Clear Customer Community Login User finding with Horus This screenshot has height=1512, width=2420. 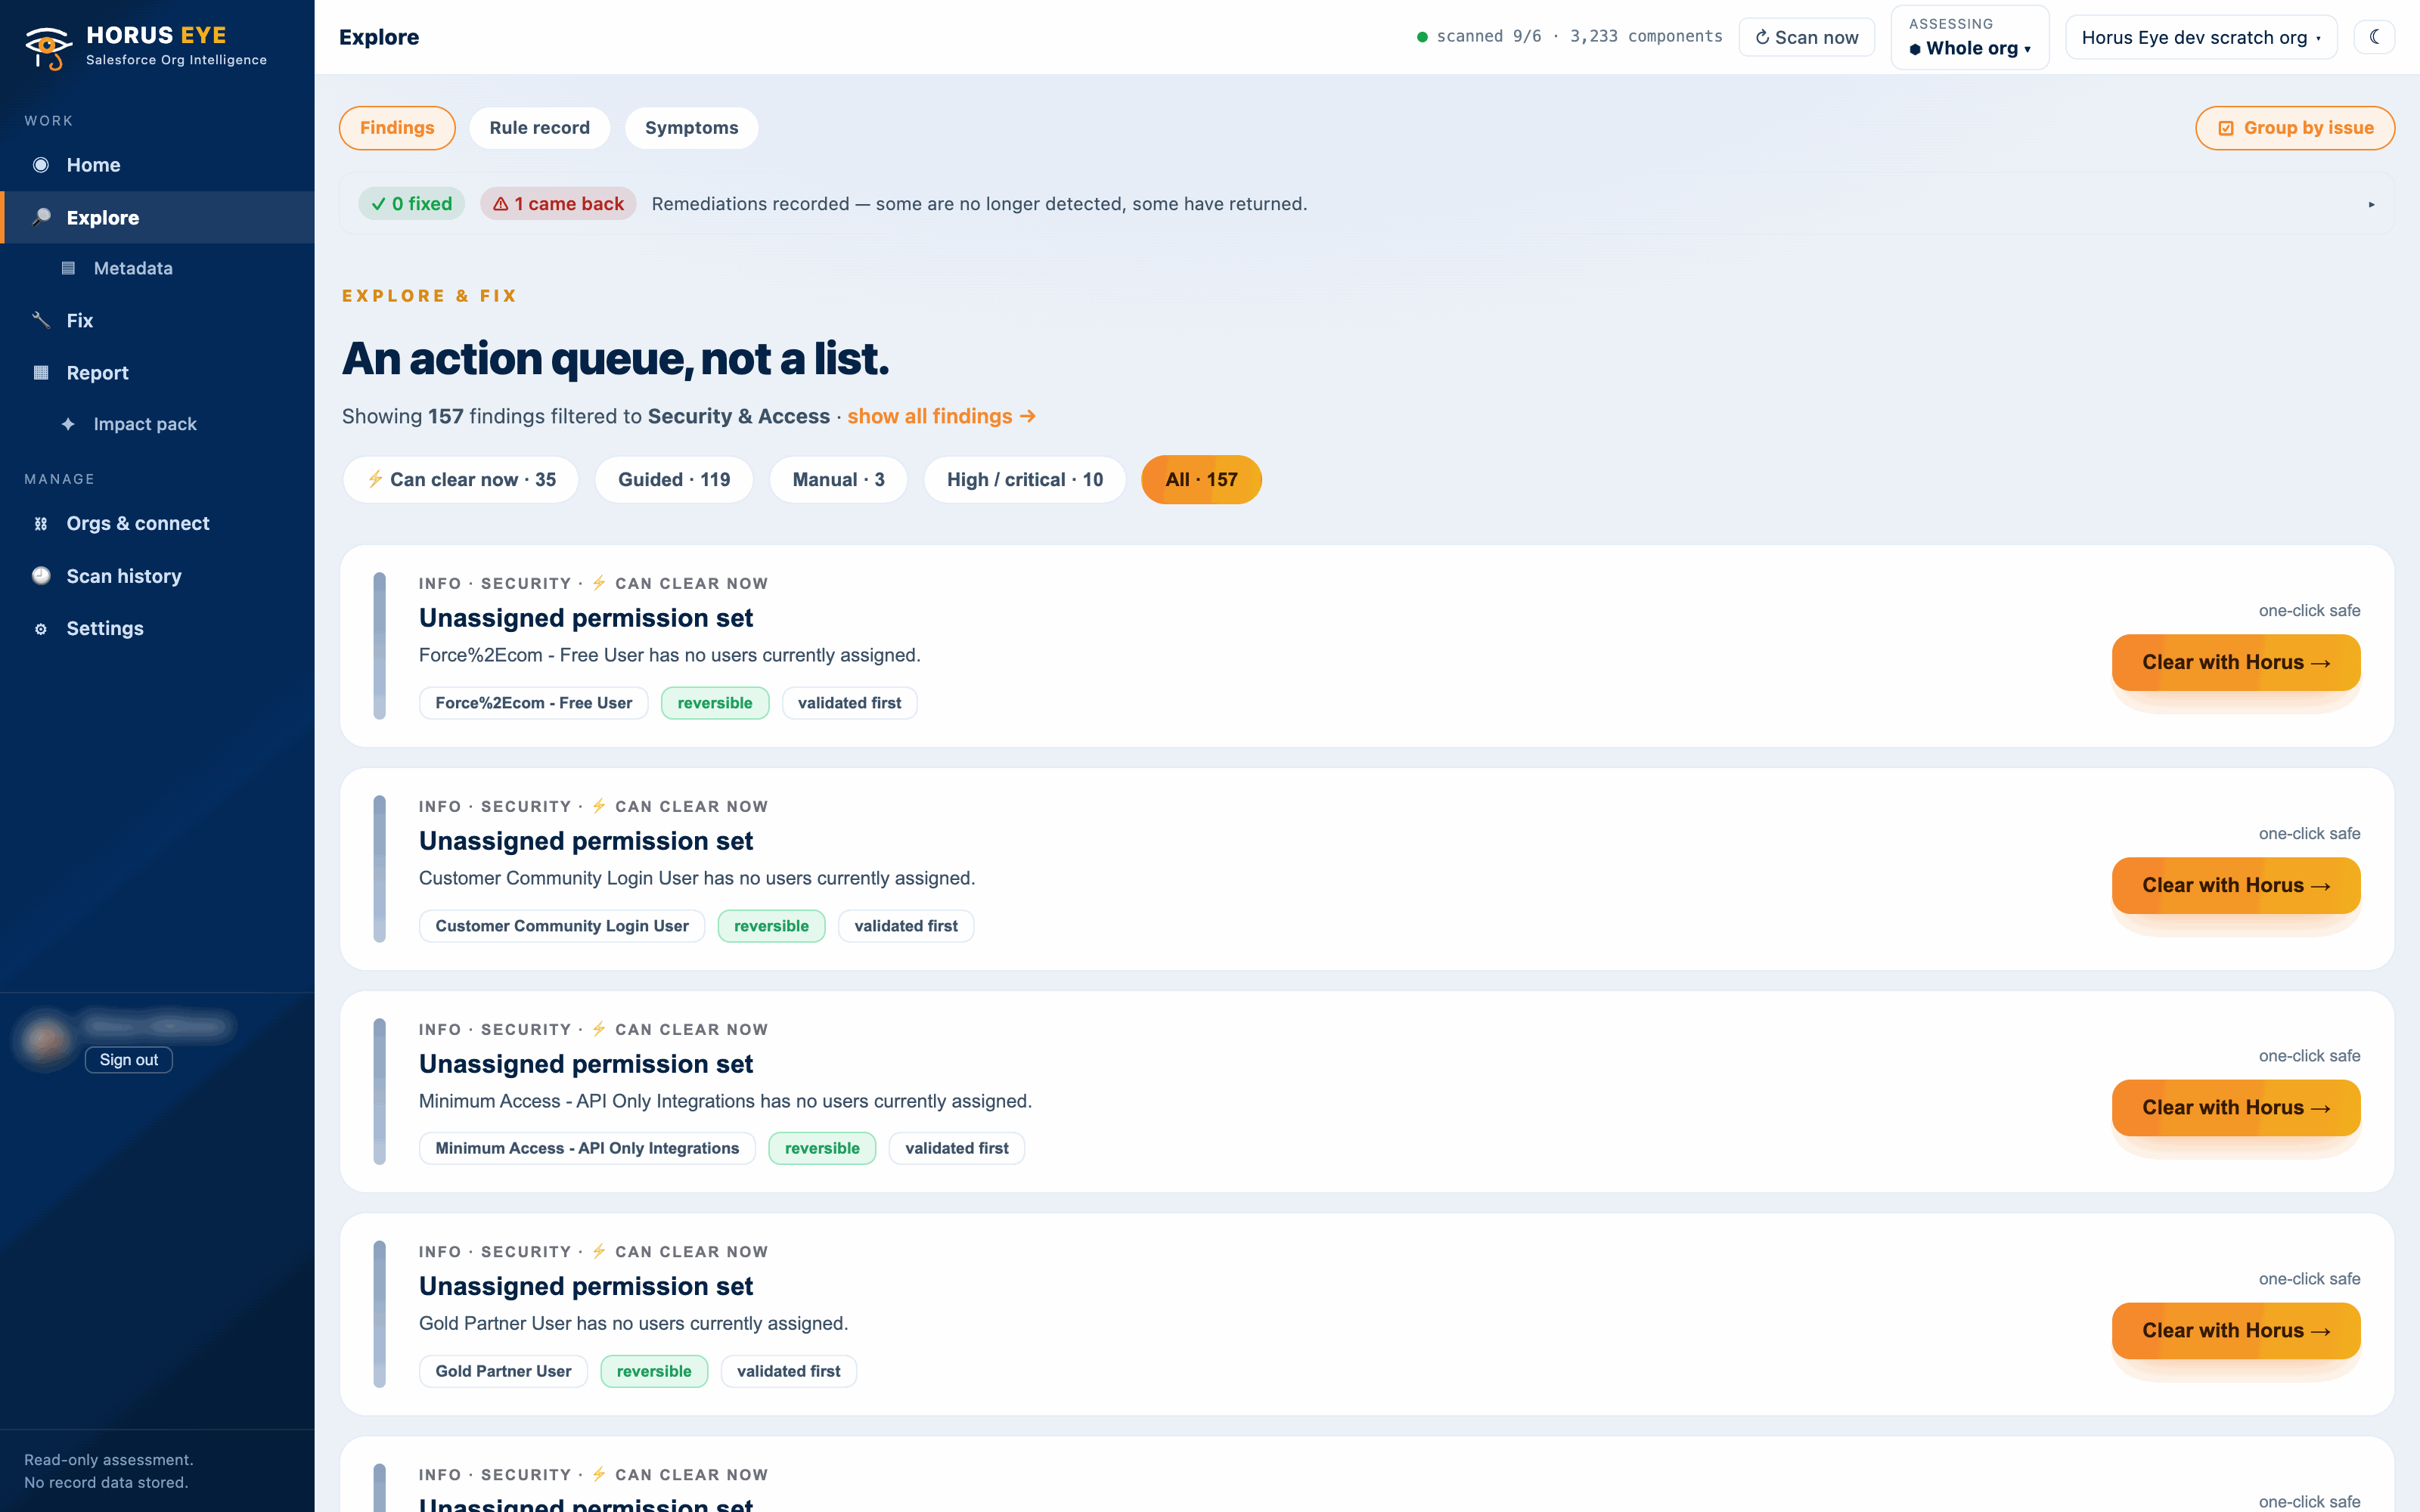[2236, 885]
